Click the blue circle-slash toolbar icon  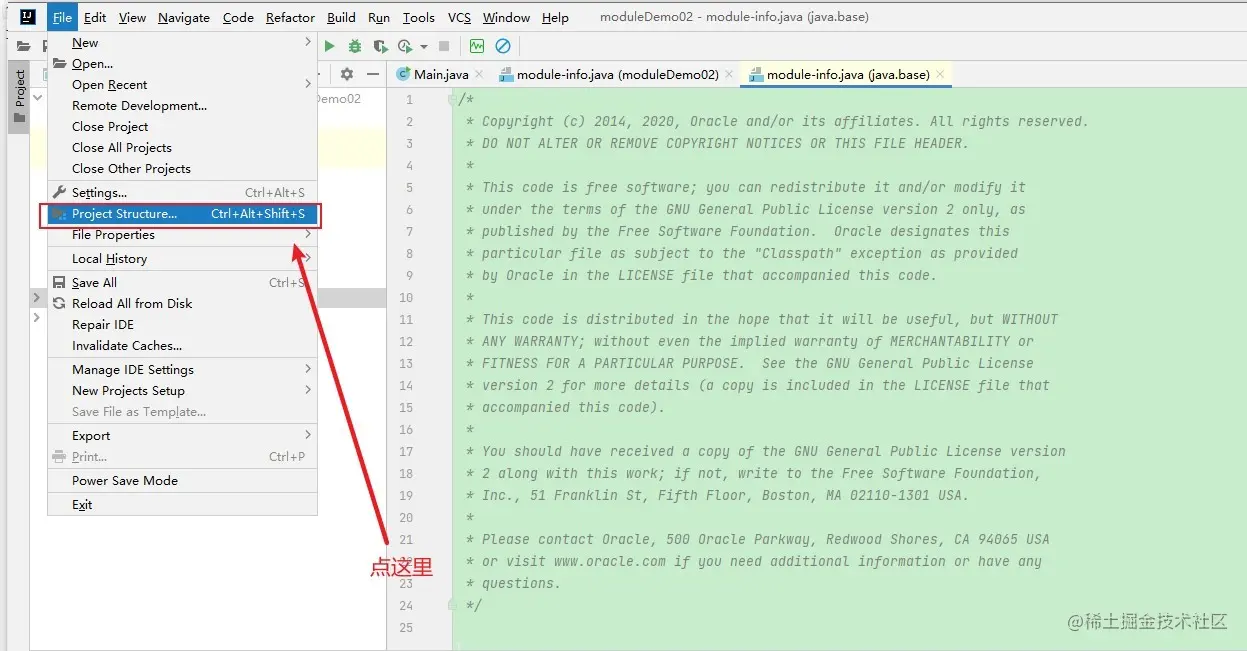click(x=503, y=46)
